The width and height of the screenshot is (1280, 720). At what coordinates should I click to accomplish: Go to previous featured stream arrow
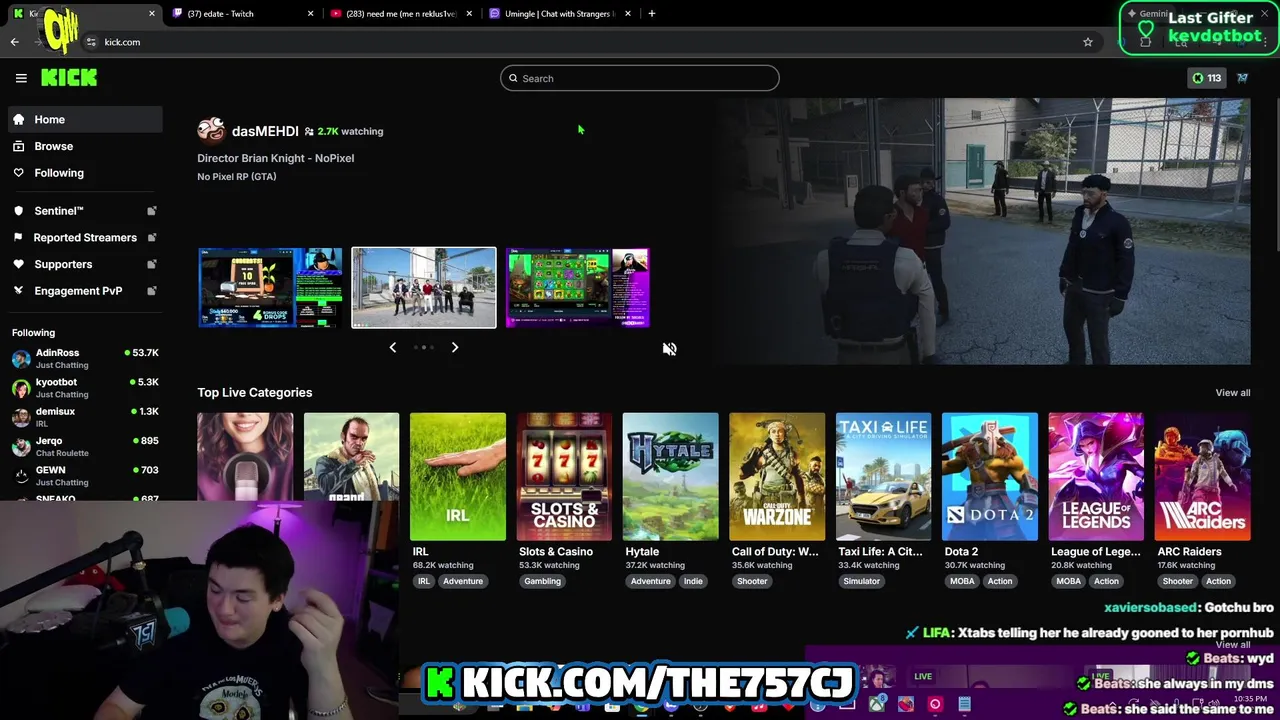point(392,347)
